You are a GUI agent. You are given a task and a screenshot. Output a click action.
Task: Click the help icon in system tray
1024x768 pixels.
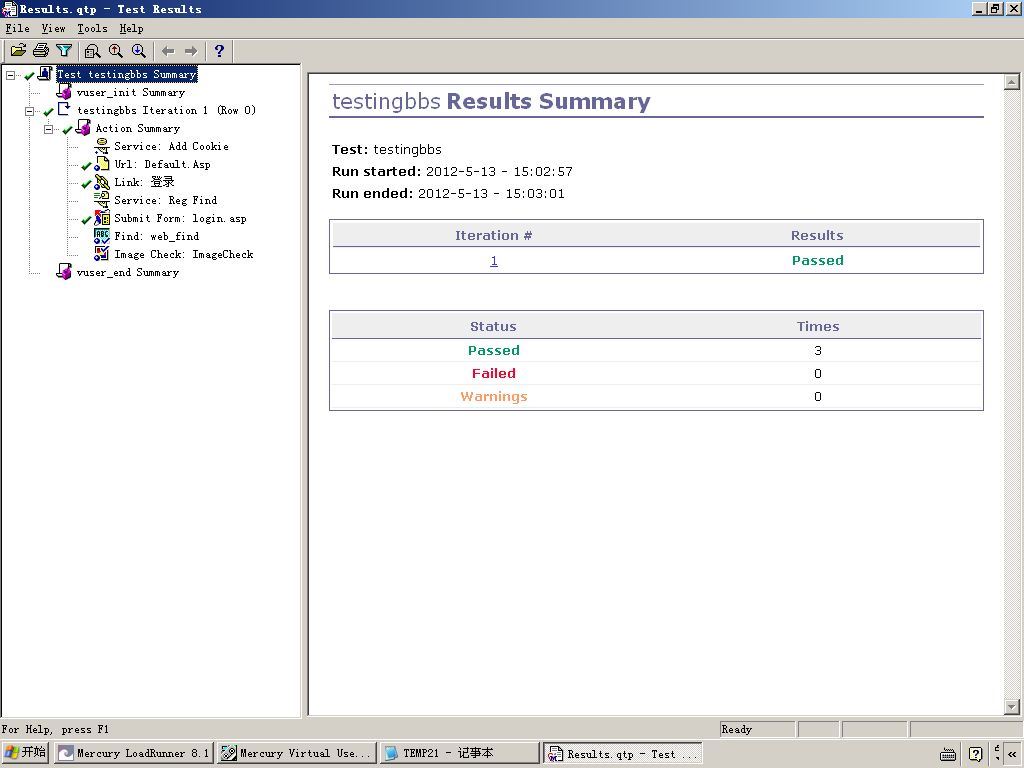[x=976, y=754]
